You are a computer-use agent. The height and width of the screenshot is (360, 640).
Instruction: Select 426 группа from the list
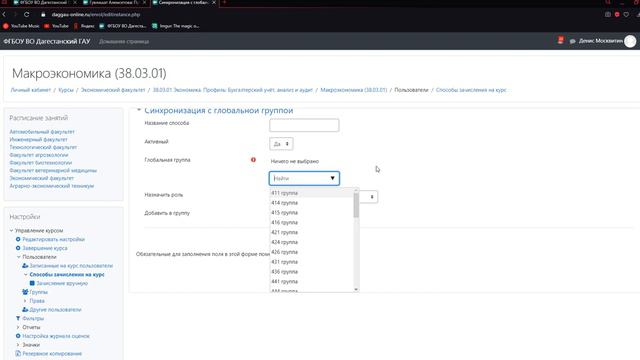311,252
